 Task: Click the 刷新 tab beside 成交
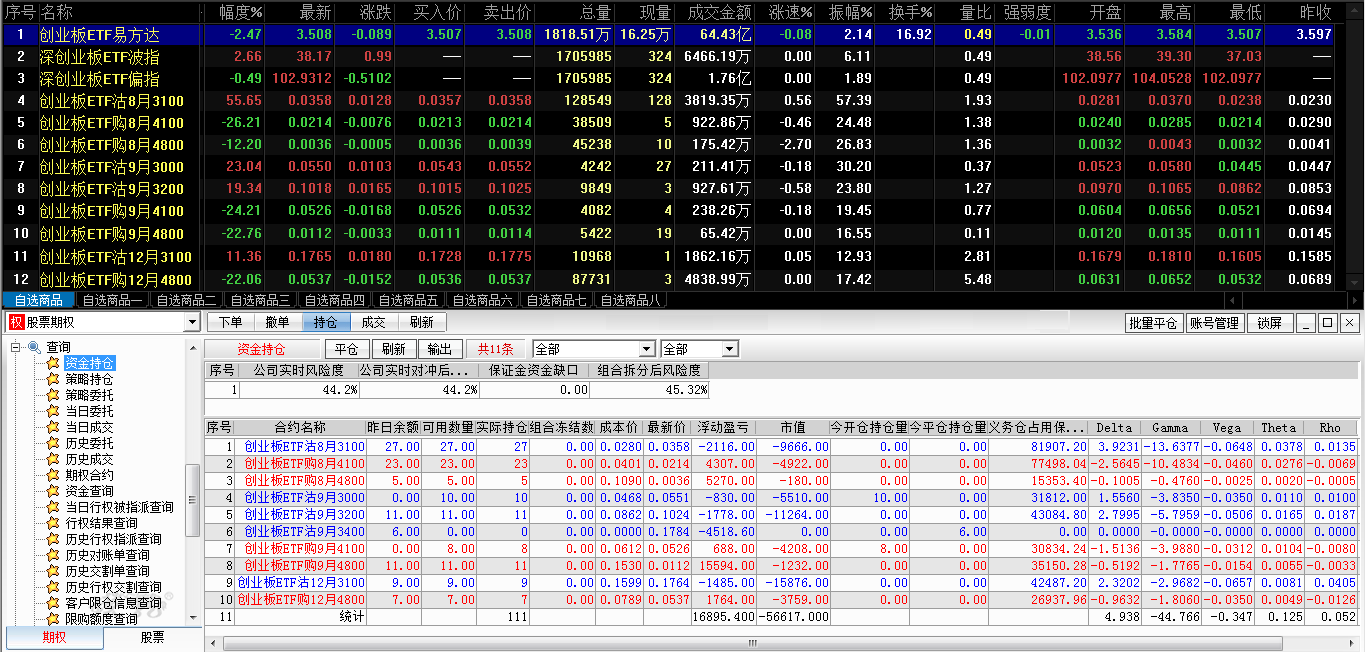tap(422, 322)
